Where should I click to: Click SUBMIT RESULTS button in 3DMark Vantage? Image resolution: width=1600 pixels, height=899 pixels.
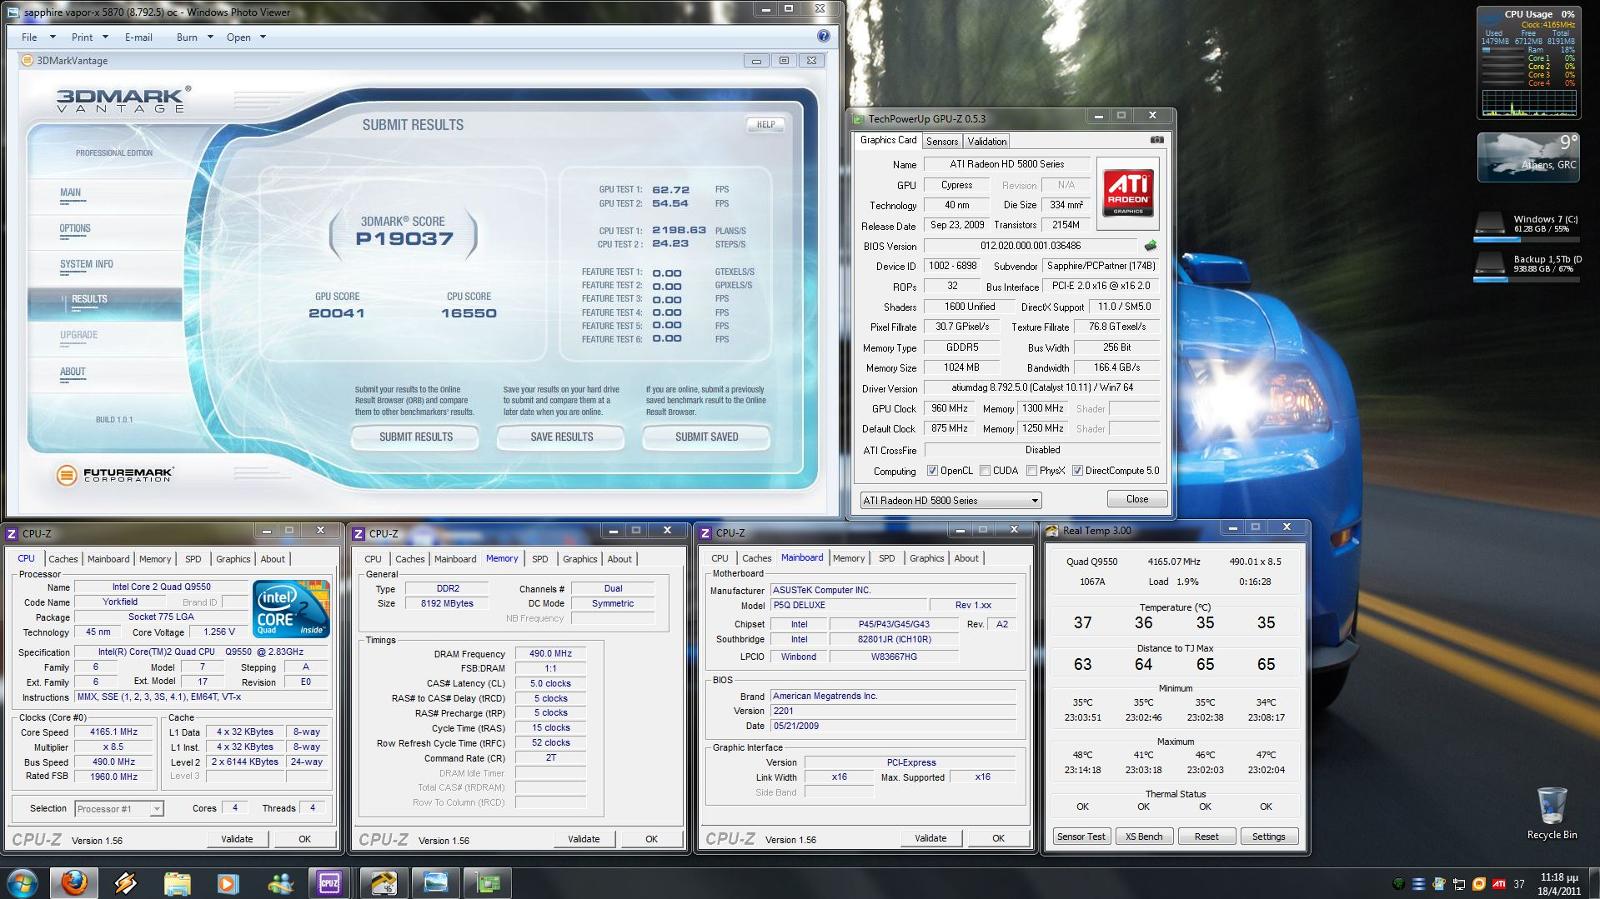point(416,437)
